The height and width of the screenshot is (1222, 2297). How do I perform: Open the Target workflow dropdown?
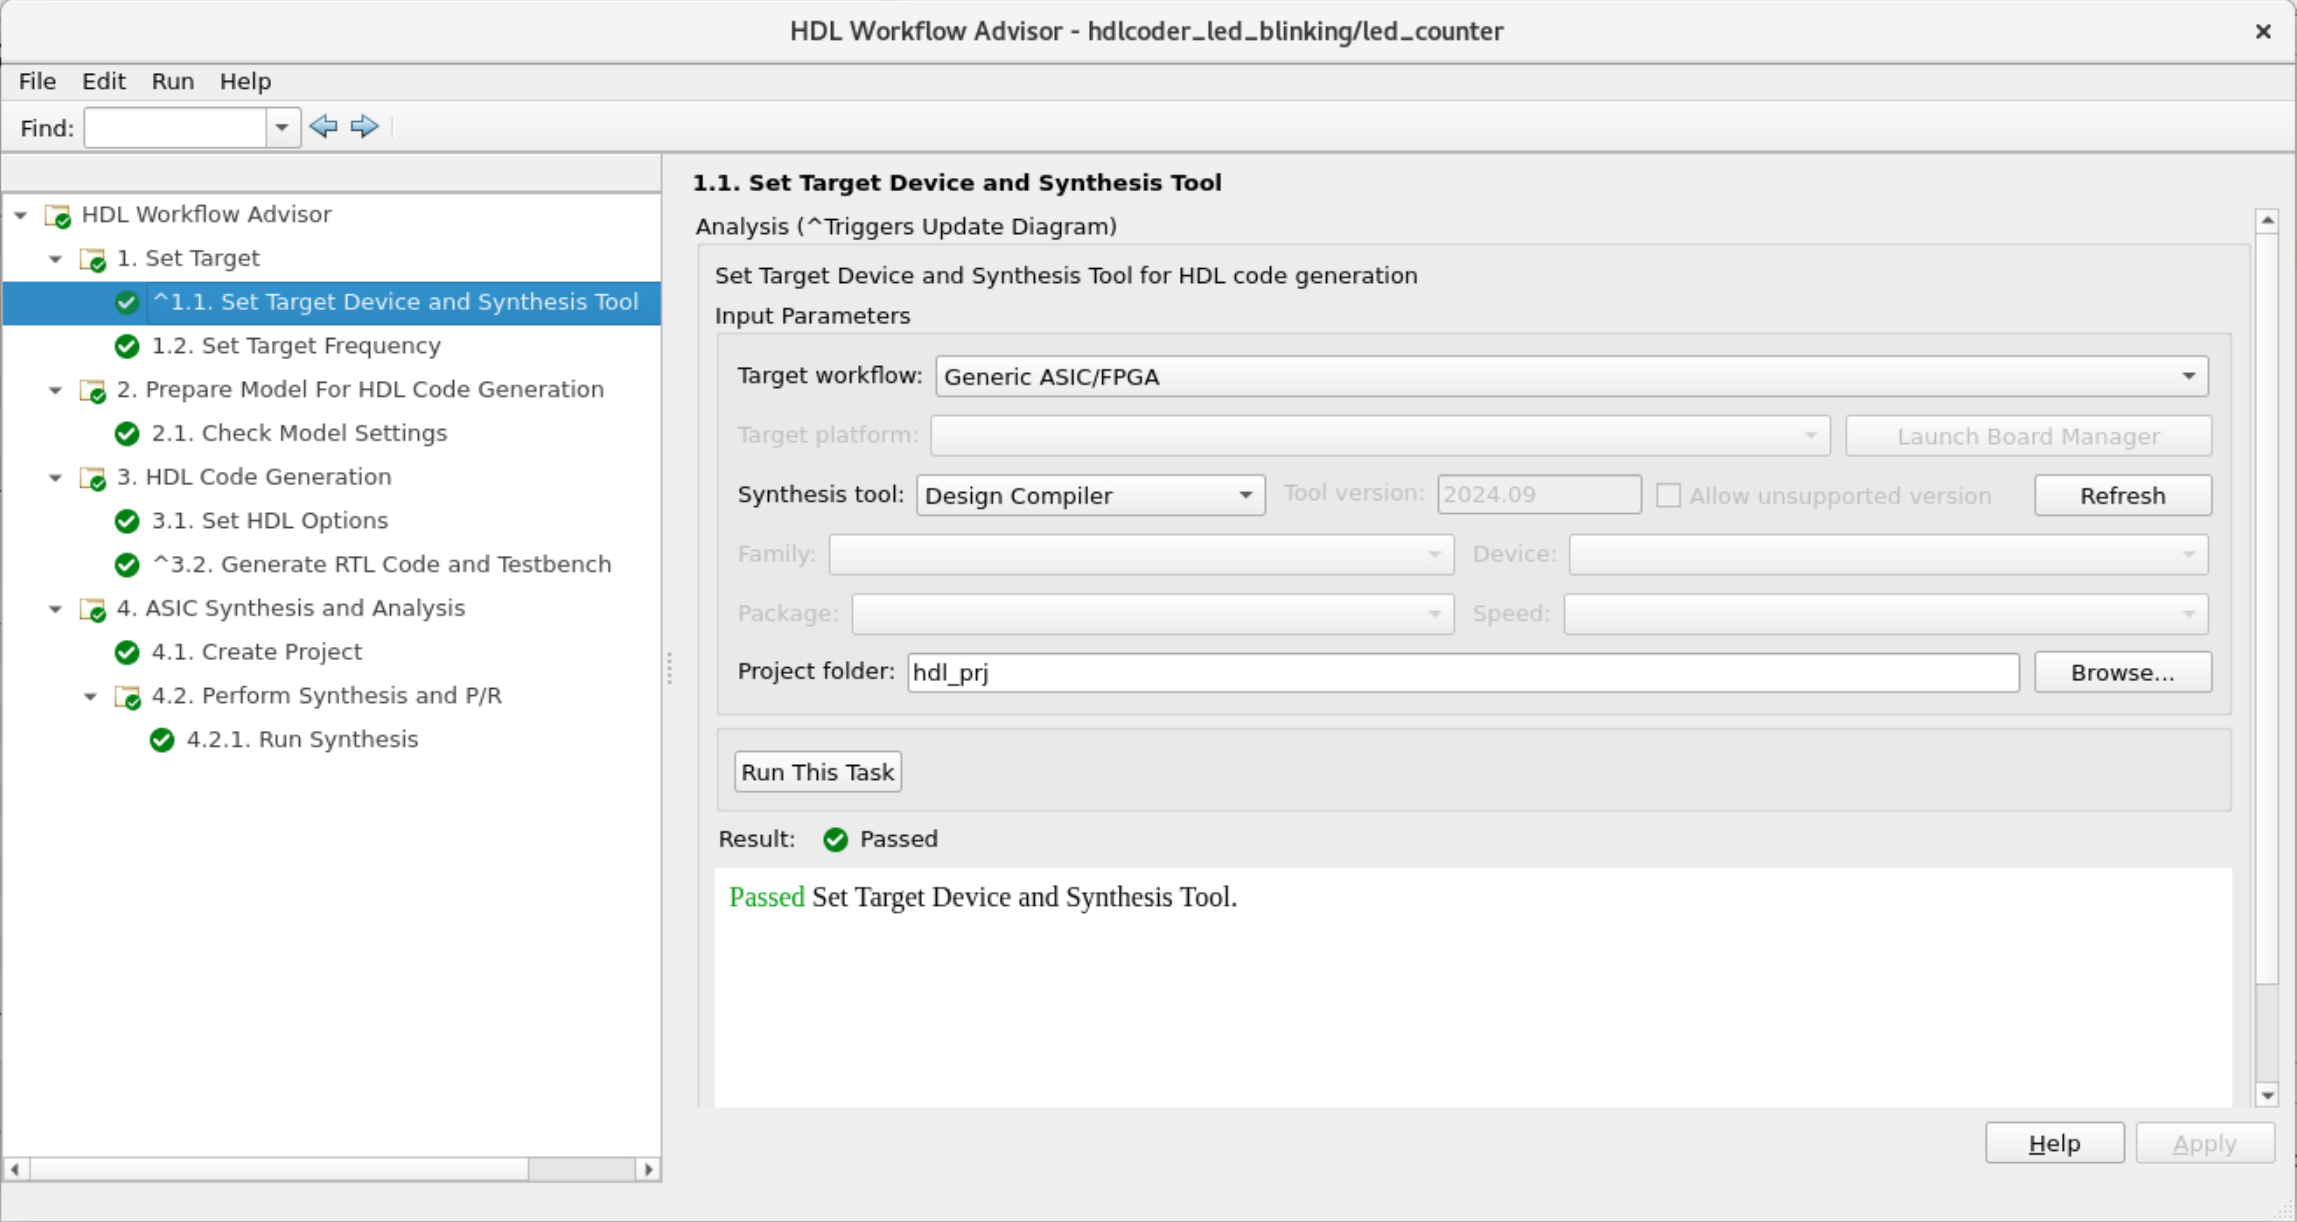coord(1571,377)
